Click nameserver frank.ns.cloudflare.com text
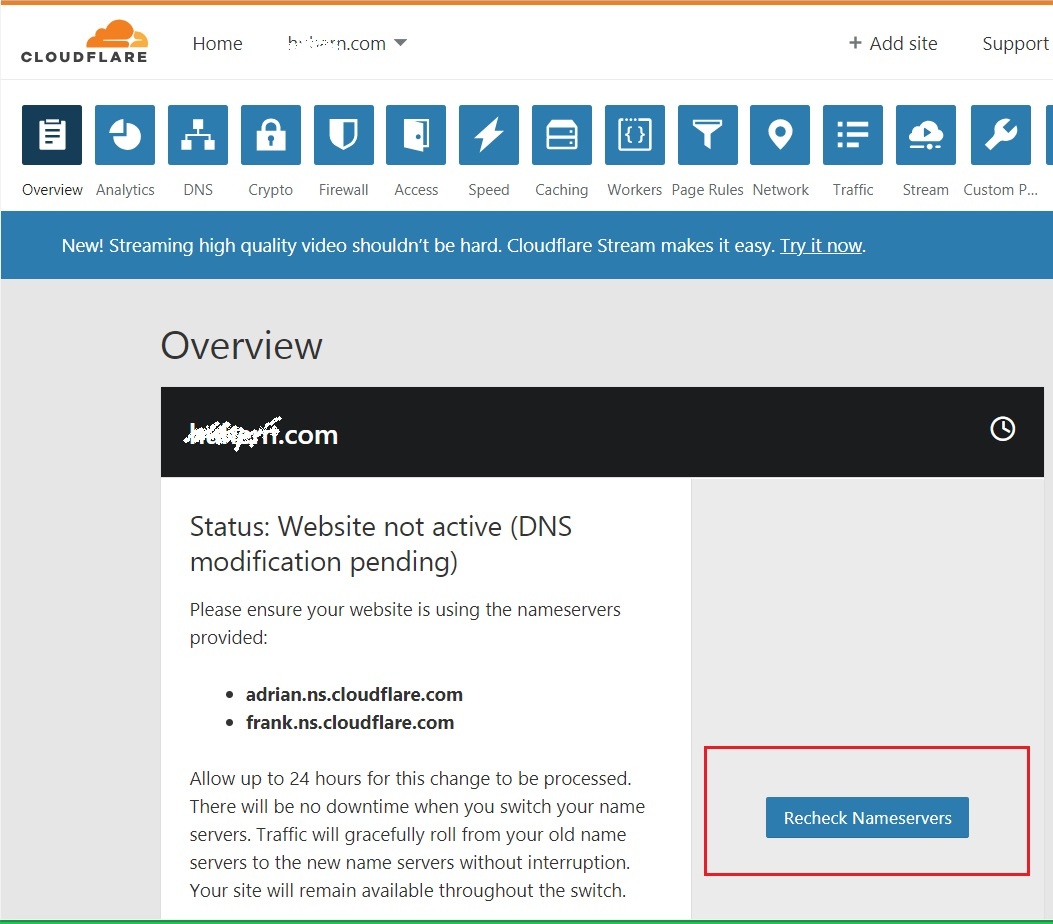 (350, 723)
